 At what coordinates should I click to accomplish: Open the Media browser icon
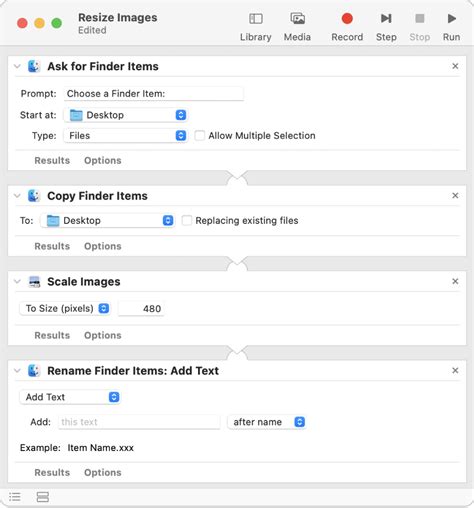[297, 18]
